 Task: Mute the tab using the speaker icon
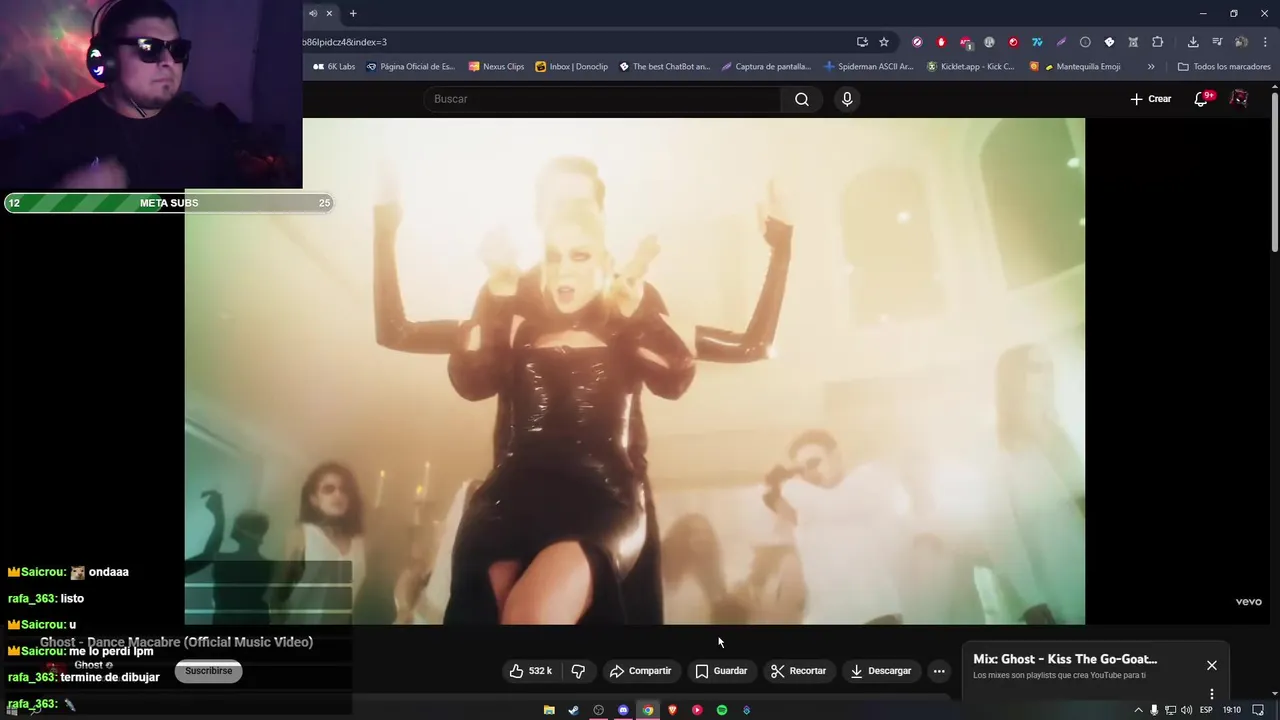click(313, 13)
